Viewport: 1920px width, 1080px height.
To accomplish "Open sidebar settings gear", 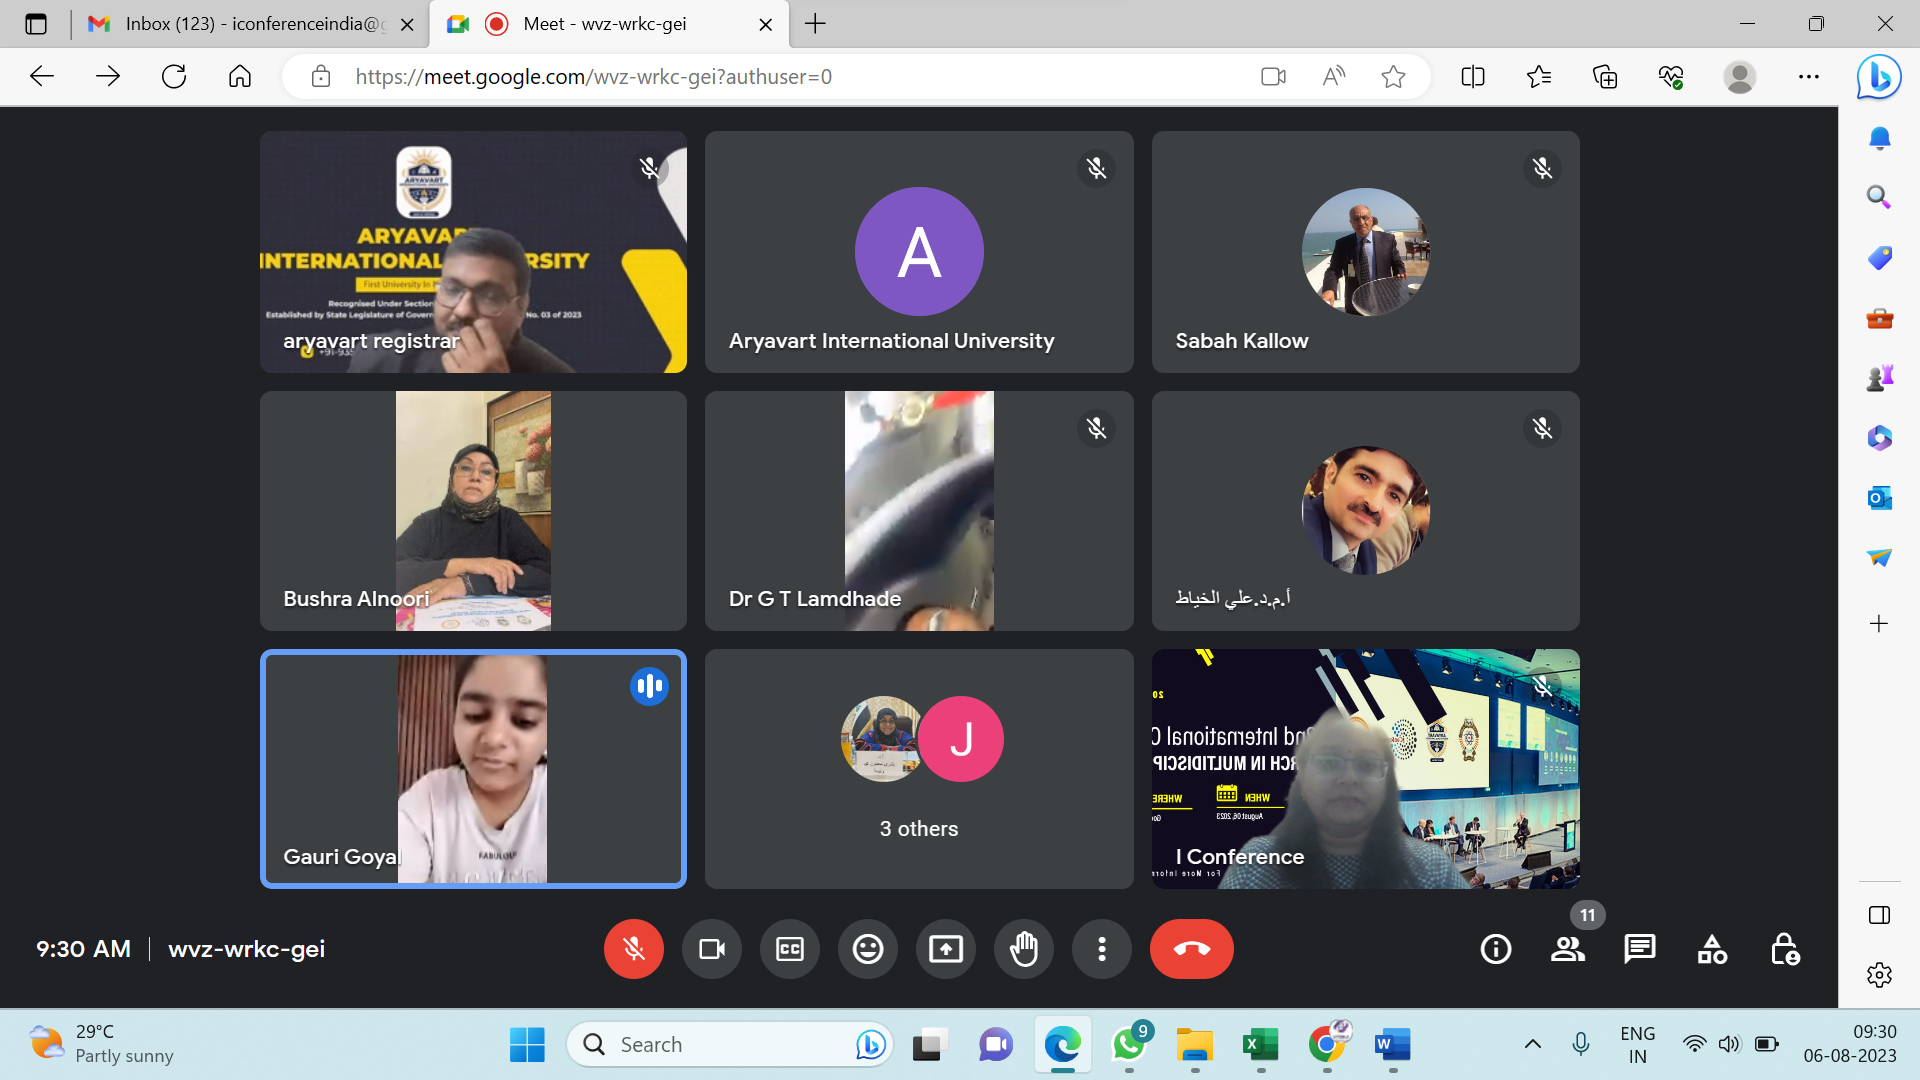I will tap(1879, 975).
